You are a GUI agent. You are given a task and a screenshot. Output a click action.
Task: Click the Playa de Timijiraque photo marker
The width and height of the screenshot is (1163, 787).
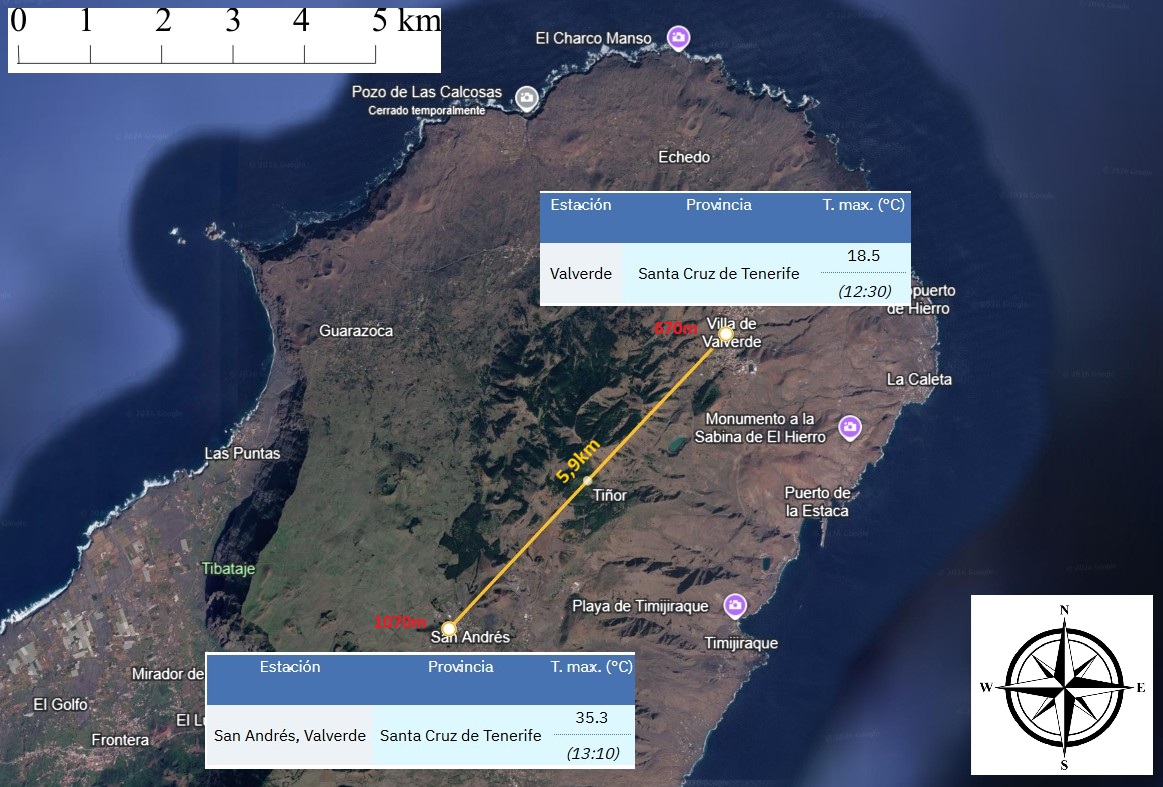pyautogui.click(x=734, y=605)
